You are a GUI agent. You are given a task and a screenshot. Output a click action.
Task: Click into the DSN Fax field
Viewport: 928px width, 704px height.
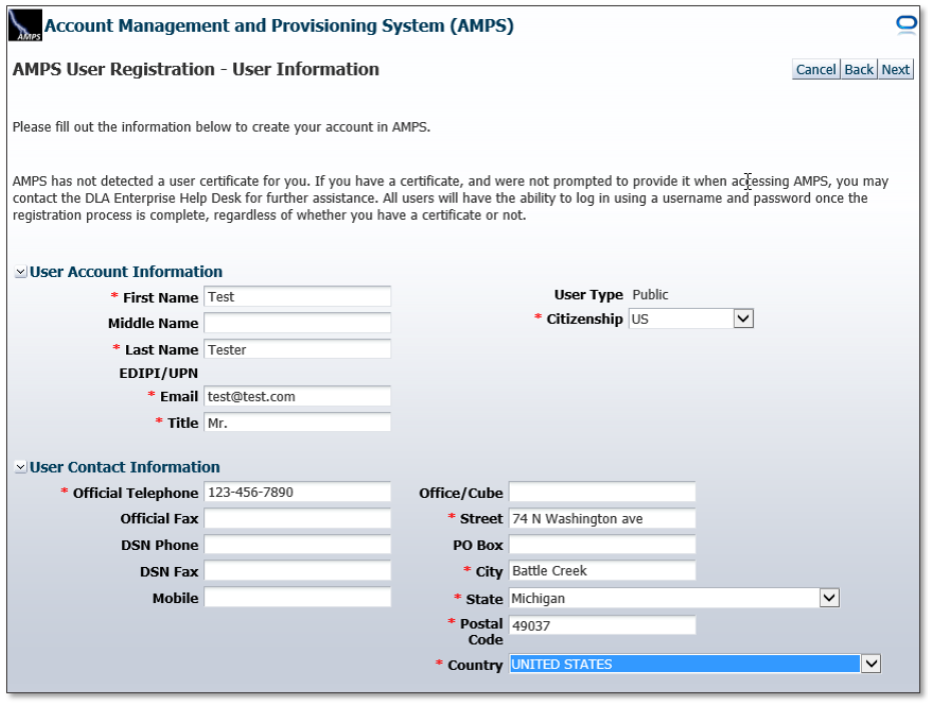coord(297,571)
